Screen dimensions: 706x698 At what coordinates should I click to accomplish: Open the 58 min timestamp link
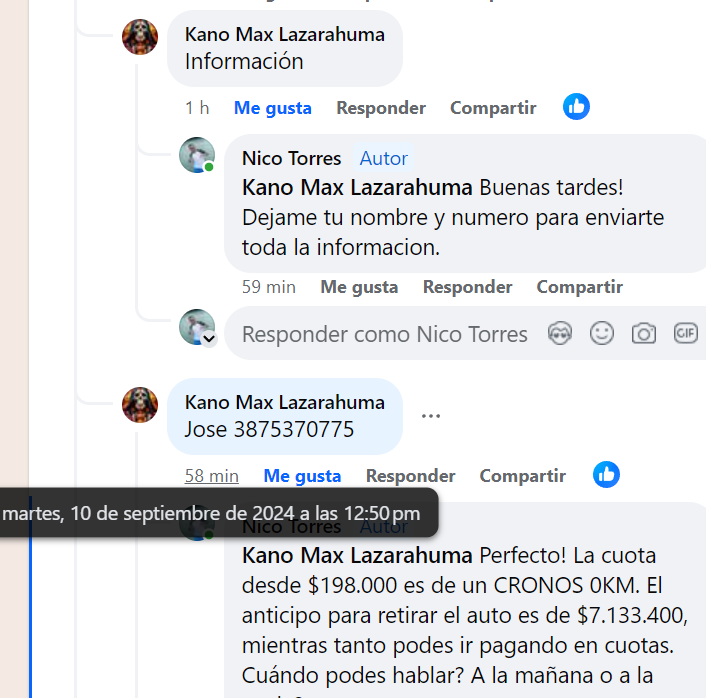tap(212, 476)
